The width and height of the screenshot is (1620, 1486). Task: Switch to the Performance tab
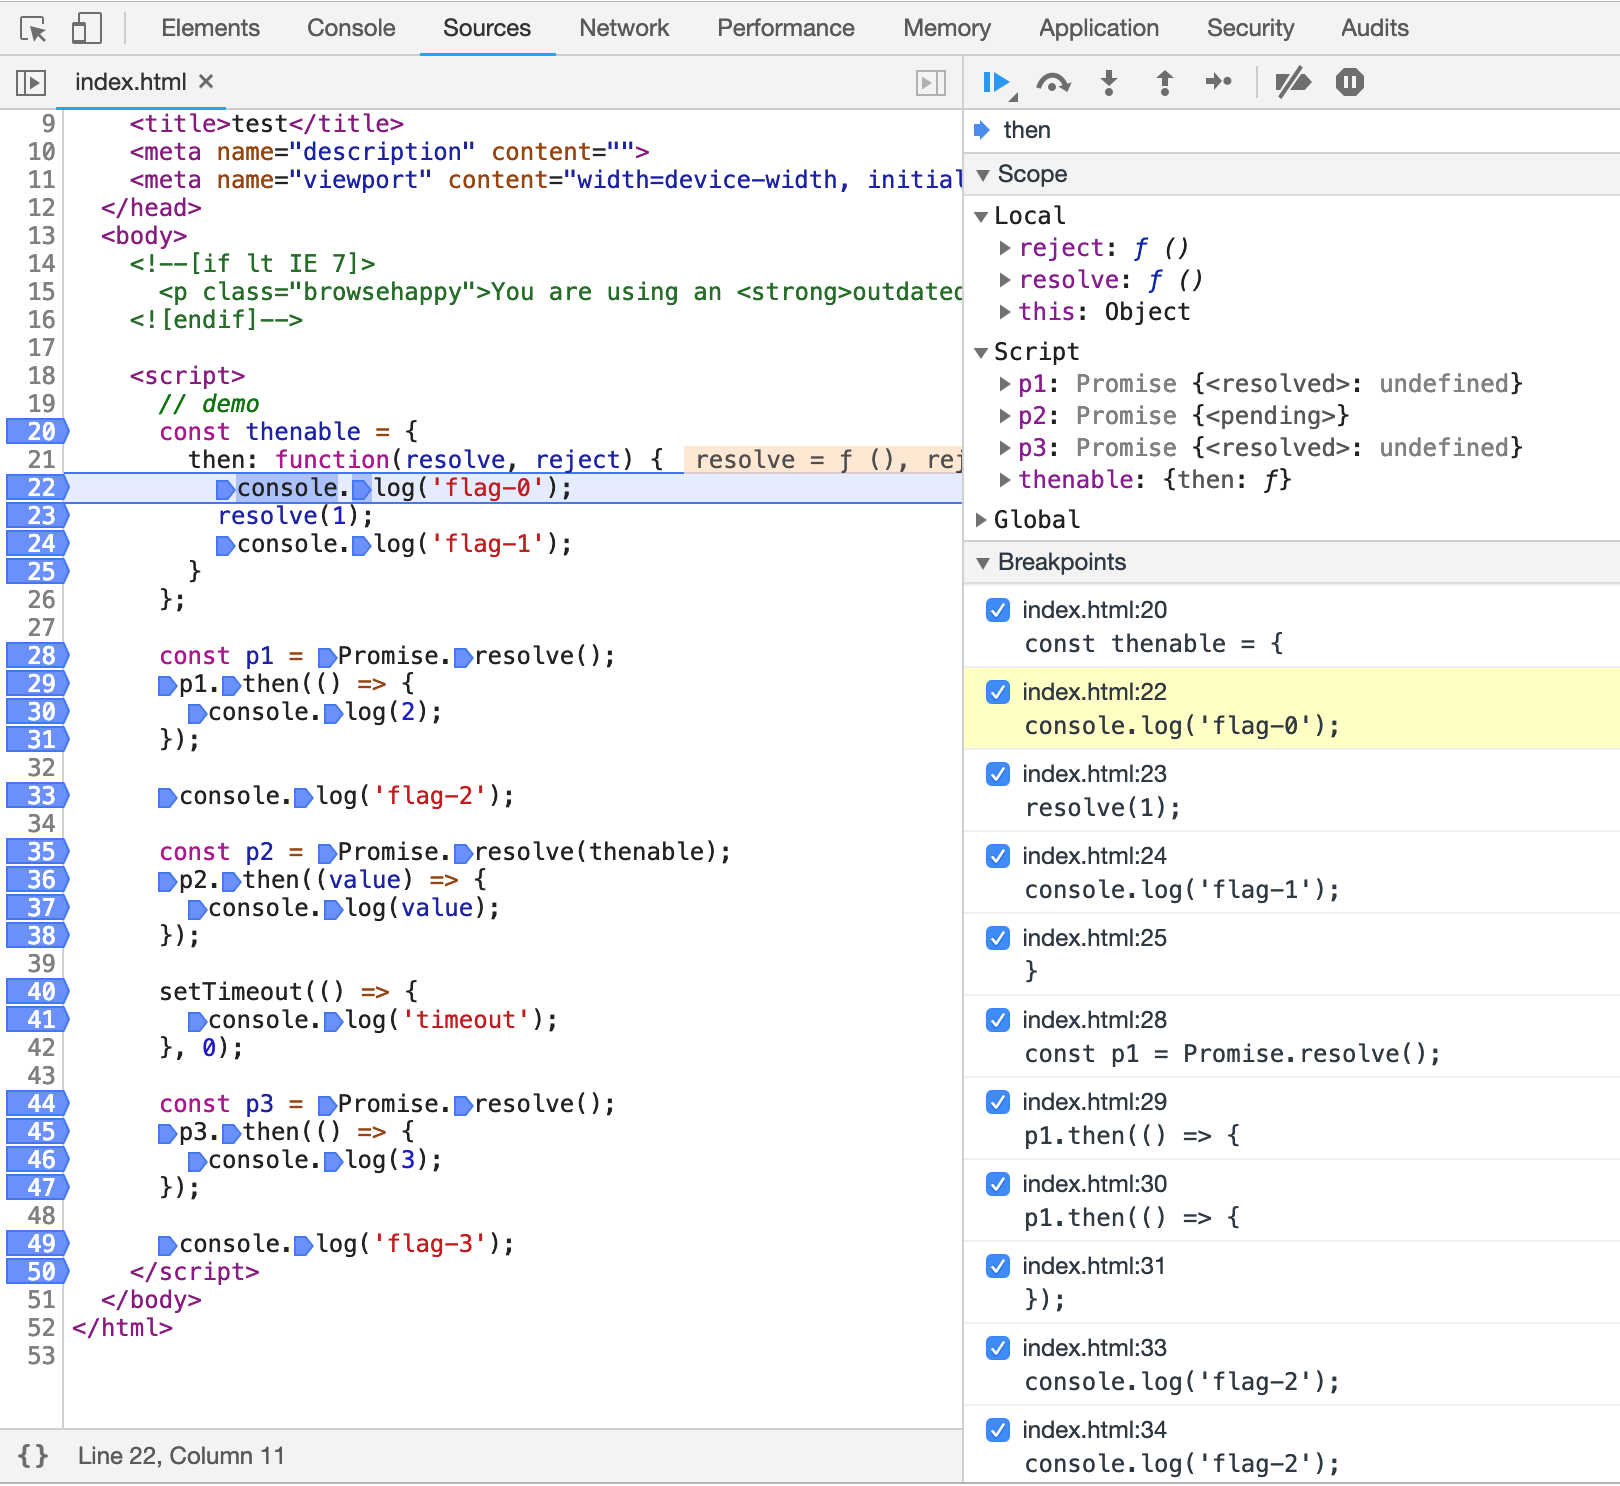click(x=786, y=28)
